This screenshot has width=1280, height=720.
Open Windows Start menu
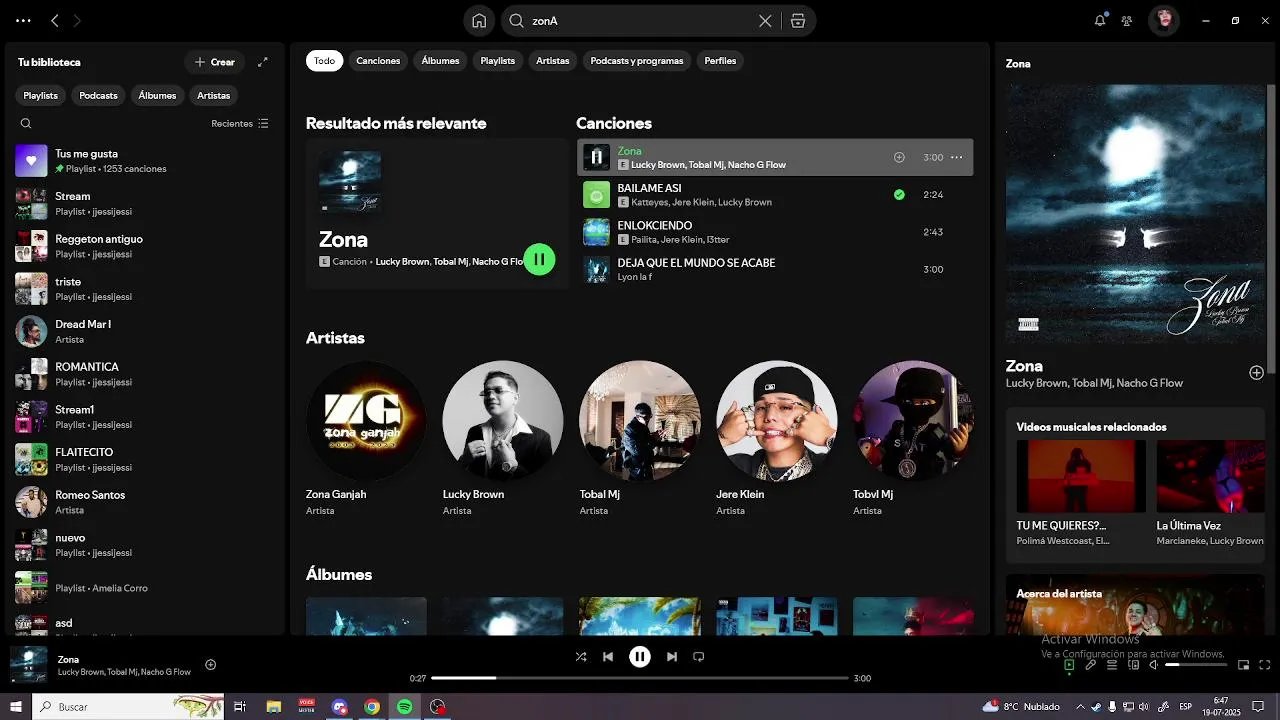tap(16, 706)
